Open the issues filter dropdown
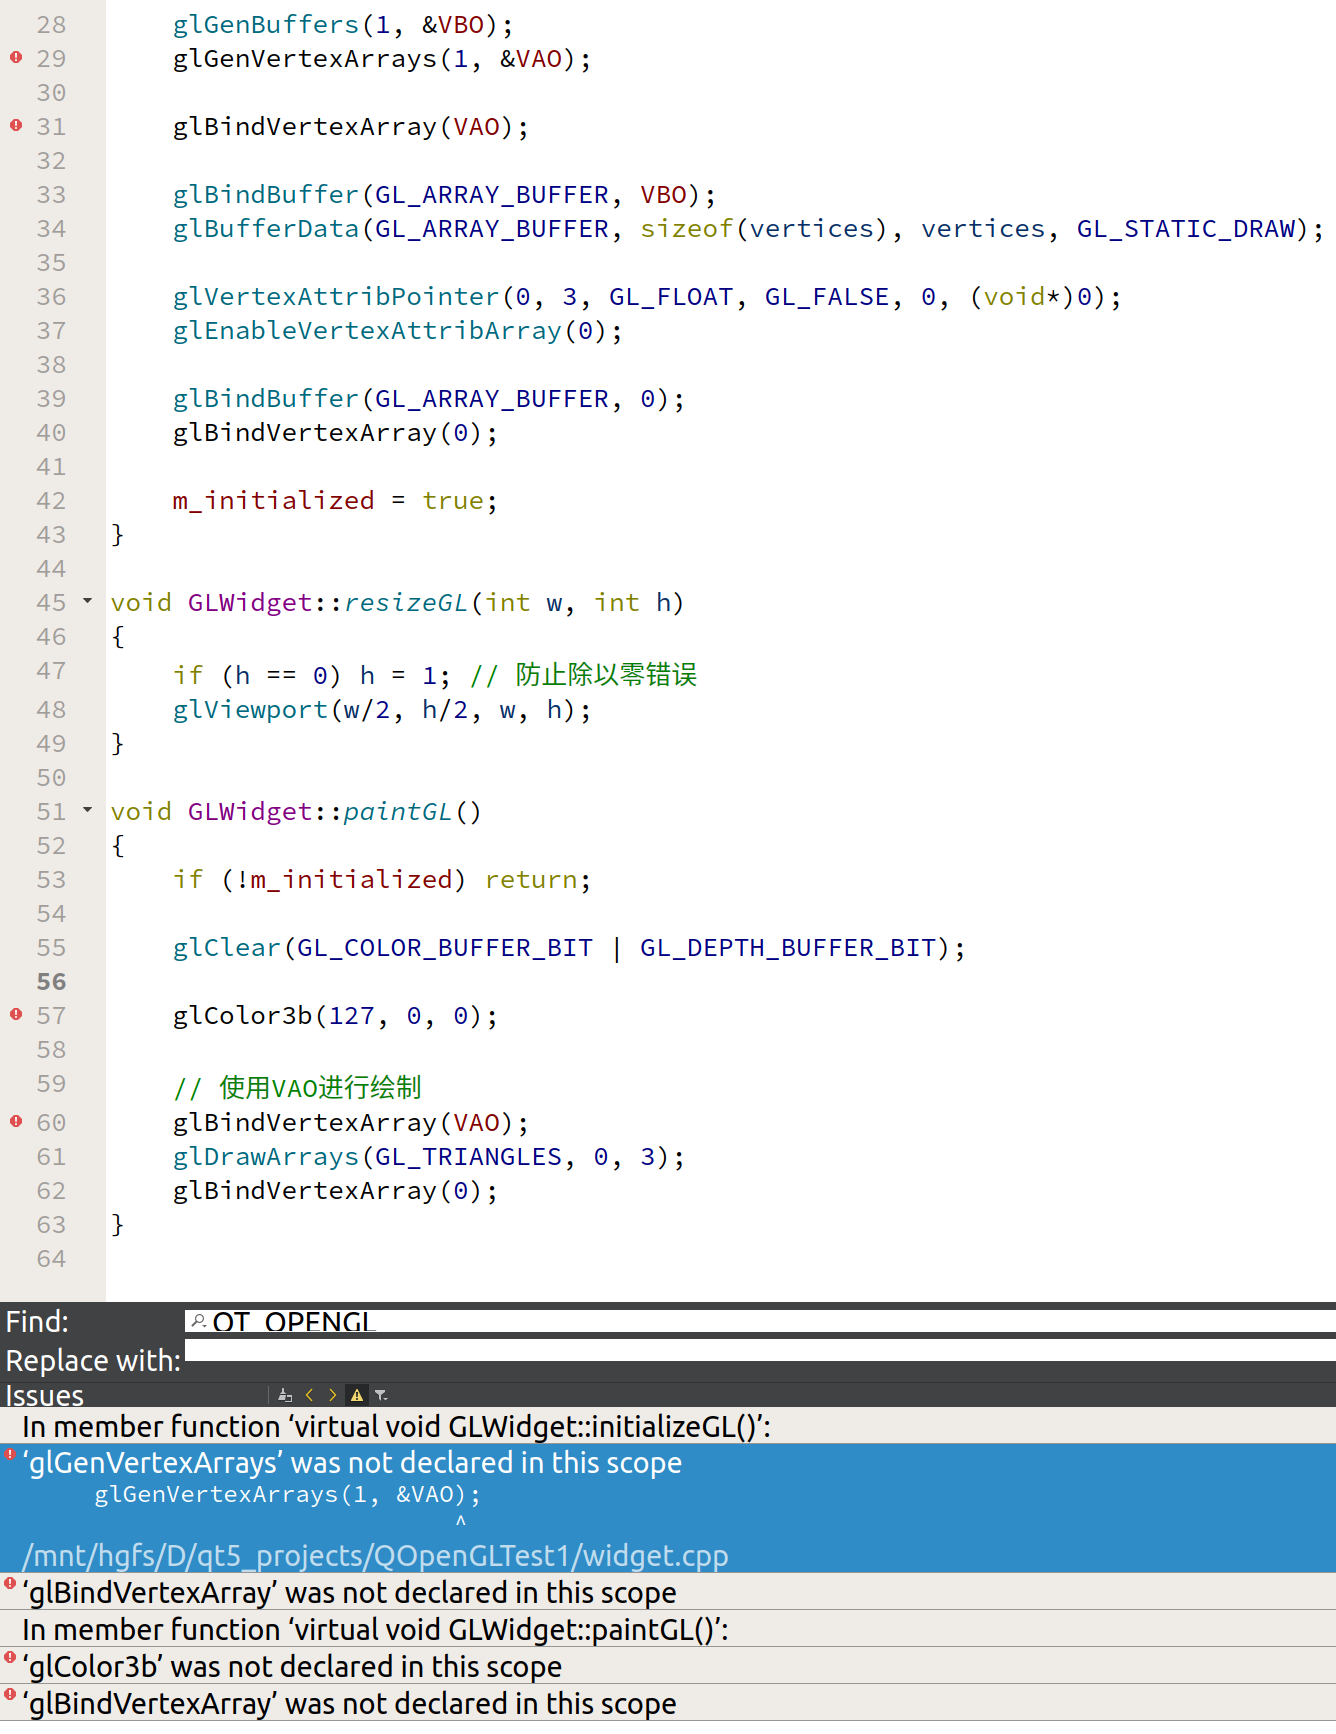The height and width of the screenshot is (1734, 1336). (381, 1395)
